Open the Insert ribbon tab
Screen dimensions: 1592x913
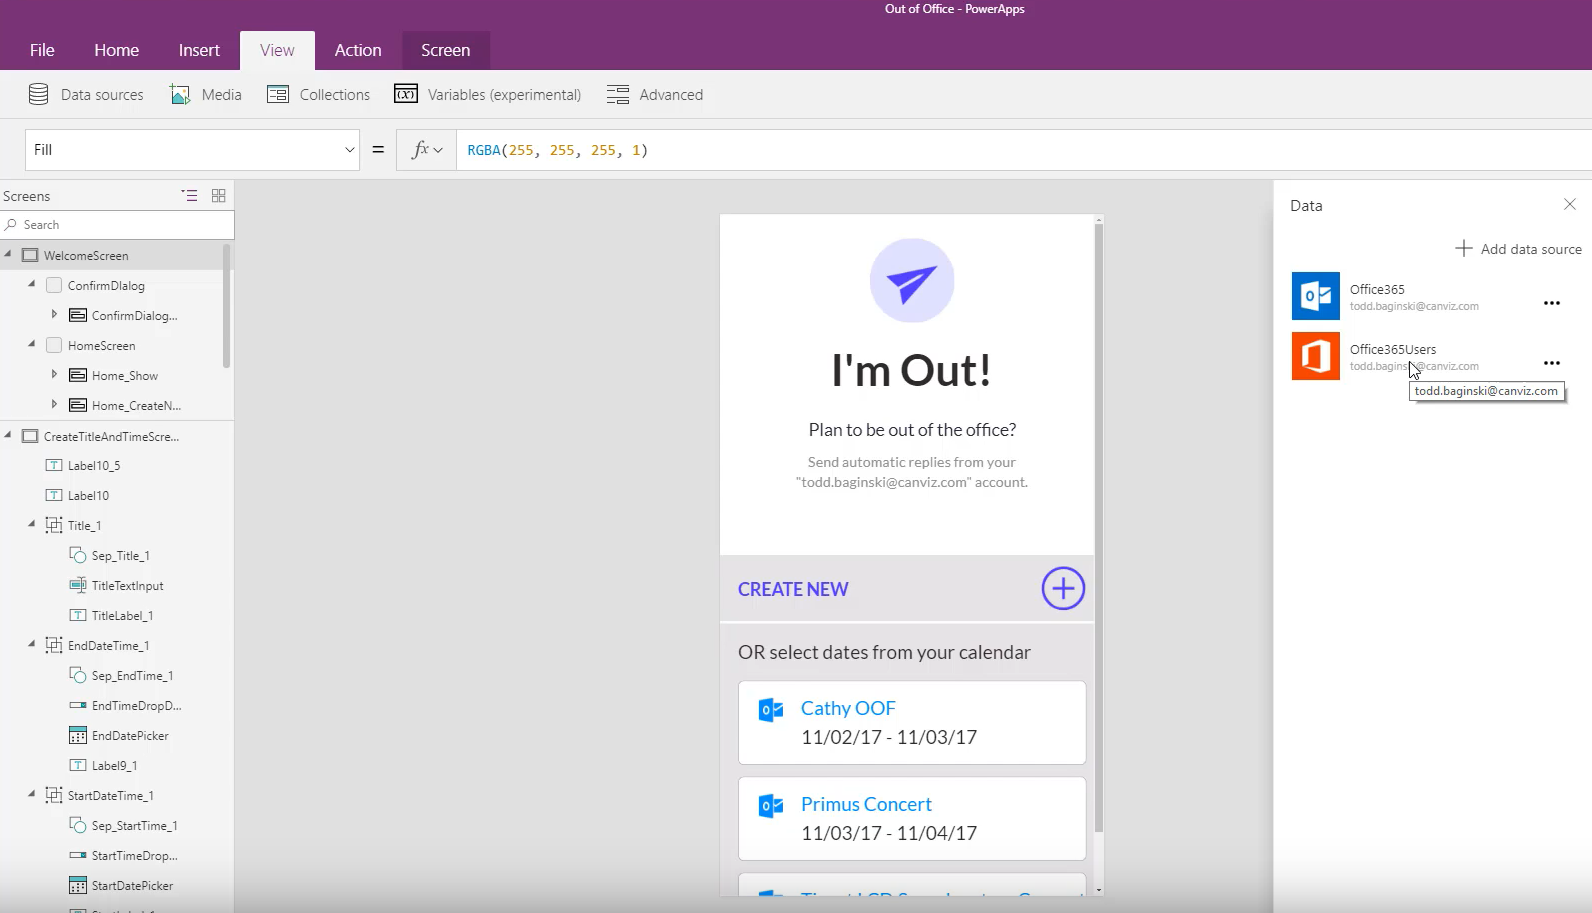199,50
